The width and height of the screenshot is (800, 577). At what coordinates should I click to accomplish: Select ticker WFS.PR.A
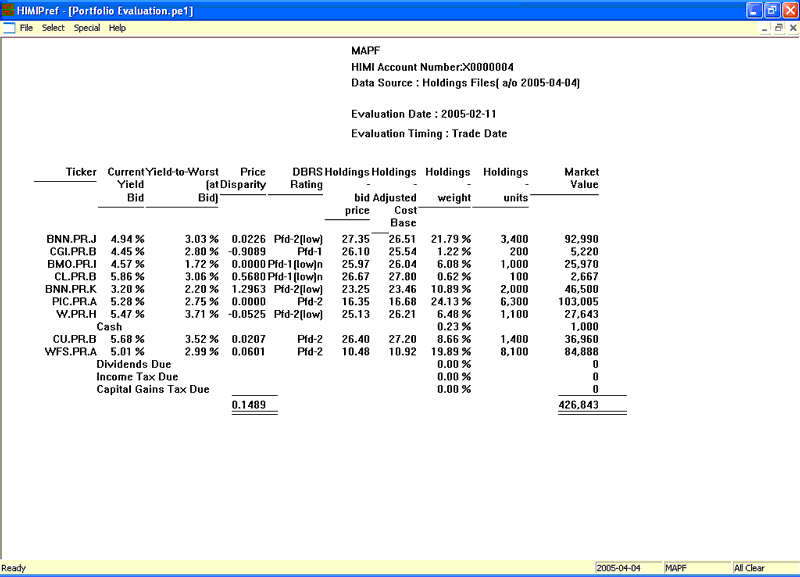click(70, 352)
